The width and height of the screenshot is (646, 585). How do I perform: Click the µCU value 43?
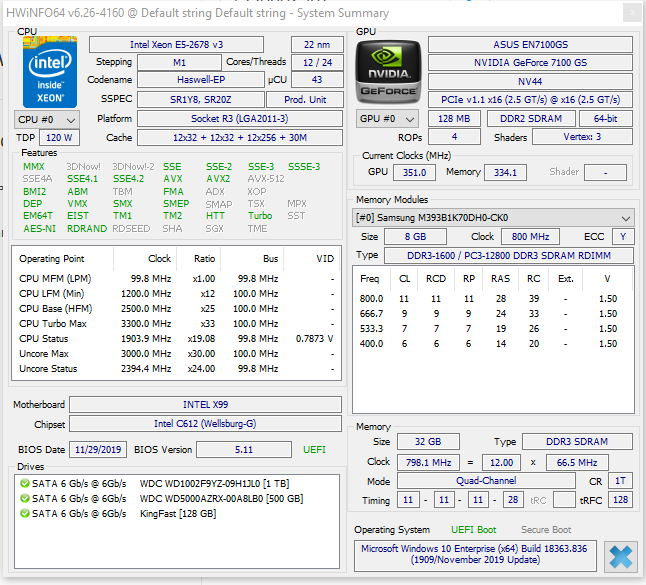pyautogui.click(x=317, y=80)
